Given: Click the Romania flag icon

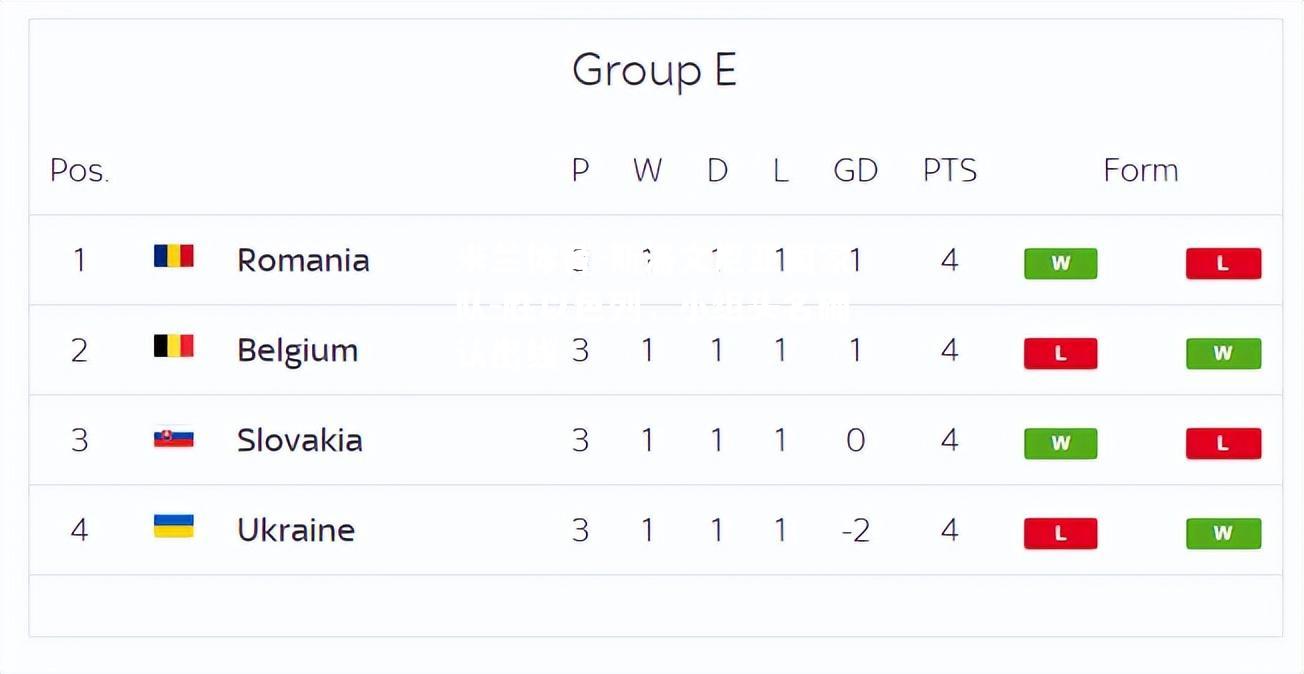Looking at the screenshot, I should coord(173,256).
